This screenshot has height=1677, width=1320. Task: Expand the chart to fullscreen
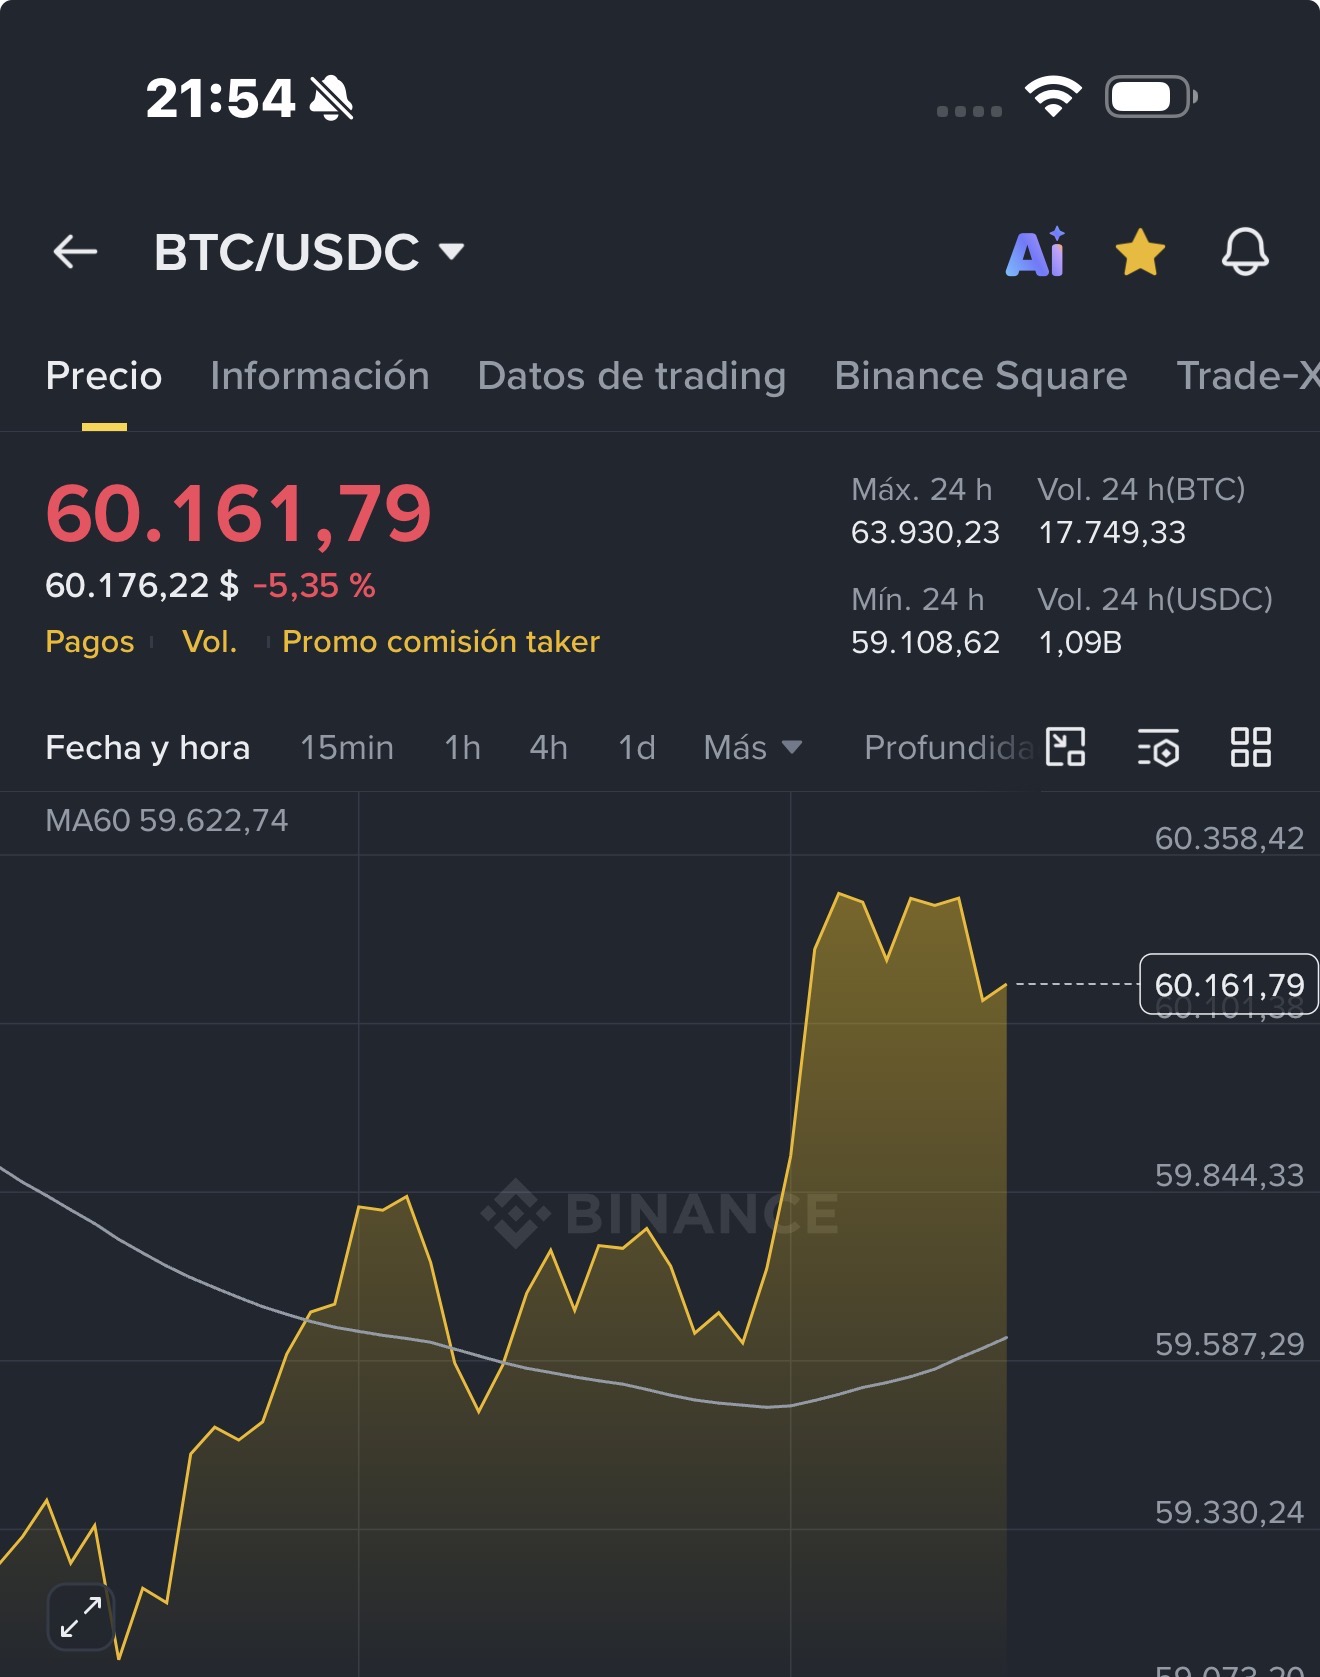(x=81, y=1617)
